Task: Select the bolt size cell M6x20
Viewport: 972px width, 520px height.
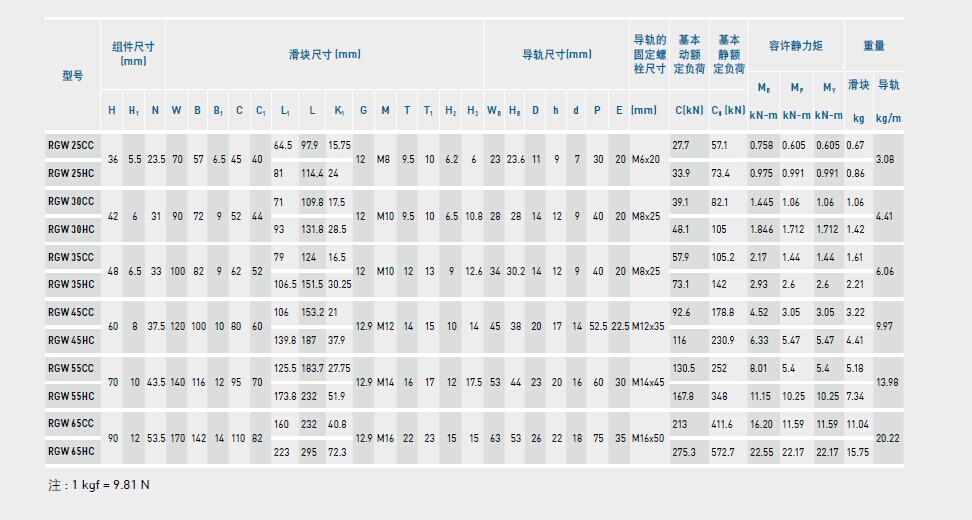Action: (645, 159)
